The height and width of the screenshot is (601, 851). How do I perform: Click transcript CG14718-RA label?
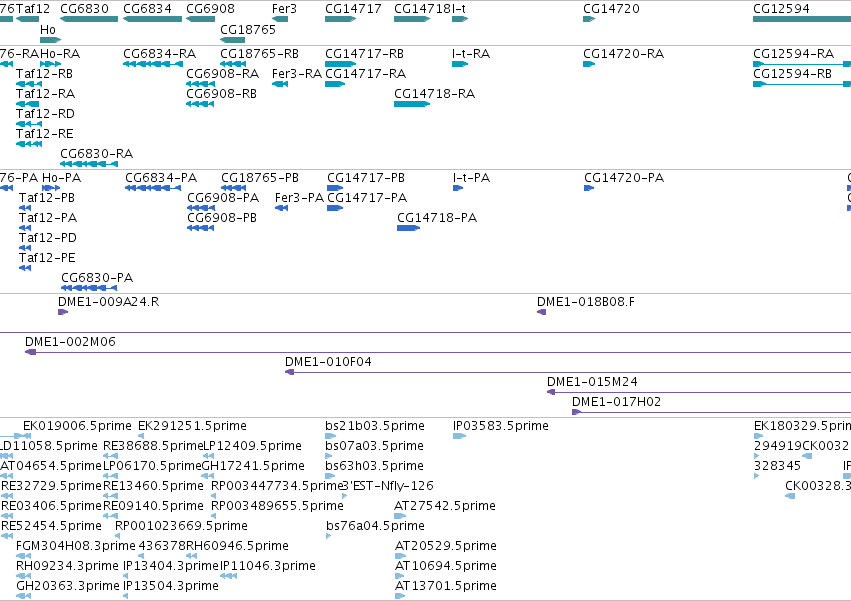pyautogui.click(x=434, y=94)
